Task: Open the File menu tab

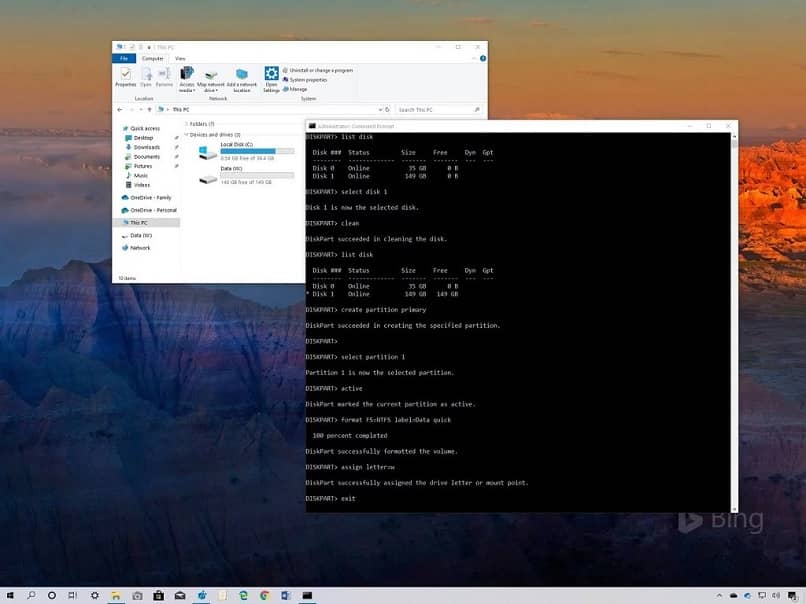Action: coord(124,59)
